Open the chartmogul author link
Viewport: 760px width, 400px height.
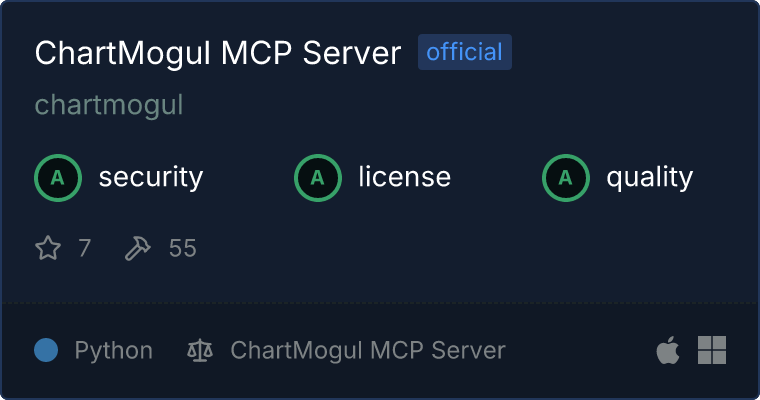point(109,105)
